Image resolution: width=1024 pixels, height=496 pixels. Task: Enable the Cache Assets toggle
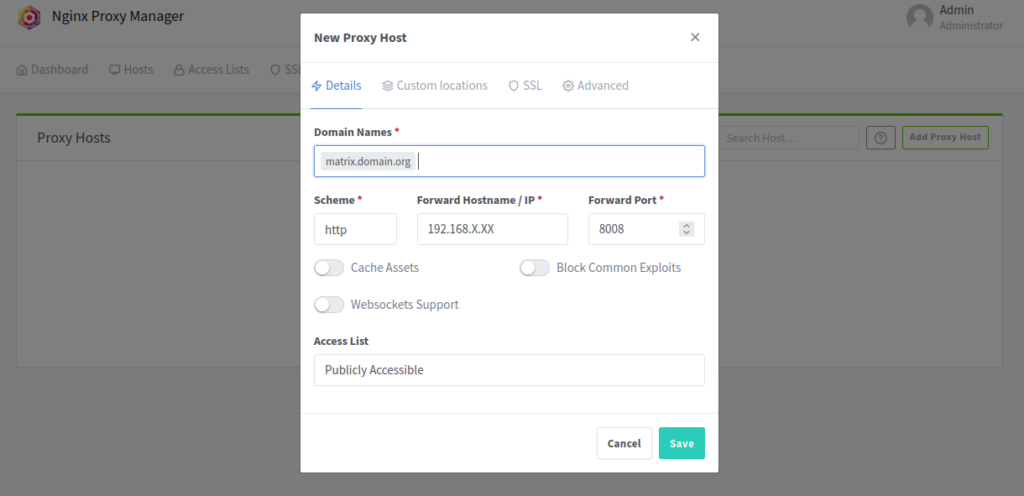point(328,268)
